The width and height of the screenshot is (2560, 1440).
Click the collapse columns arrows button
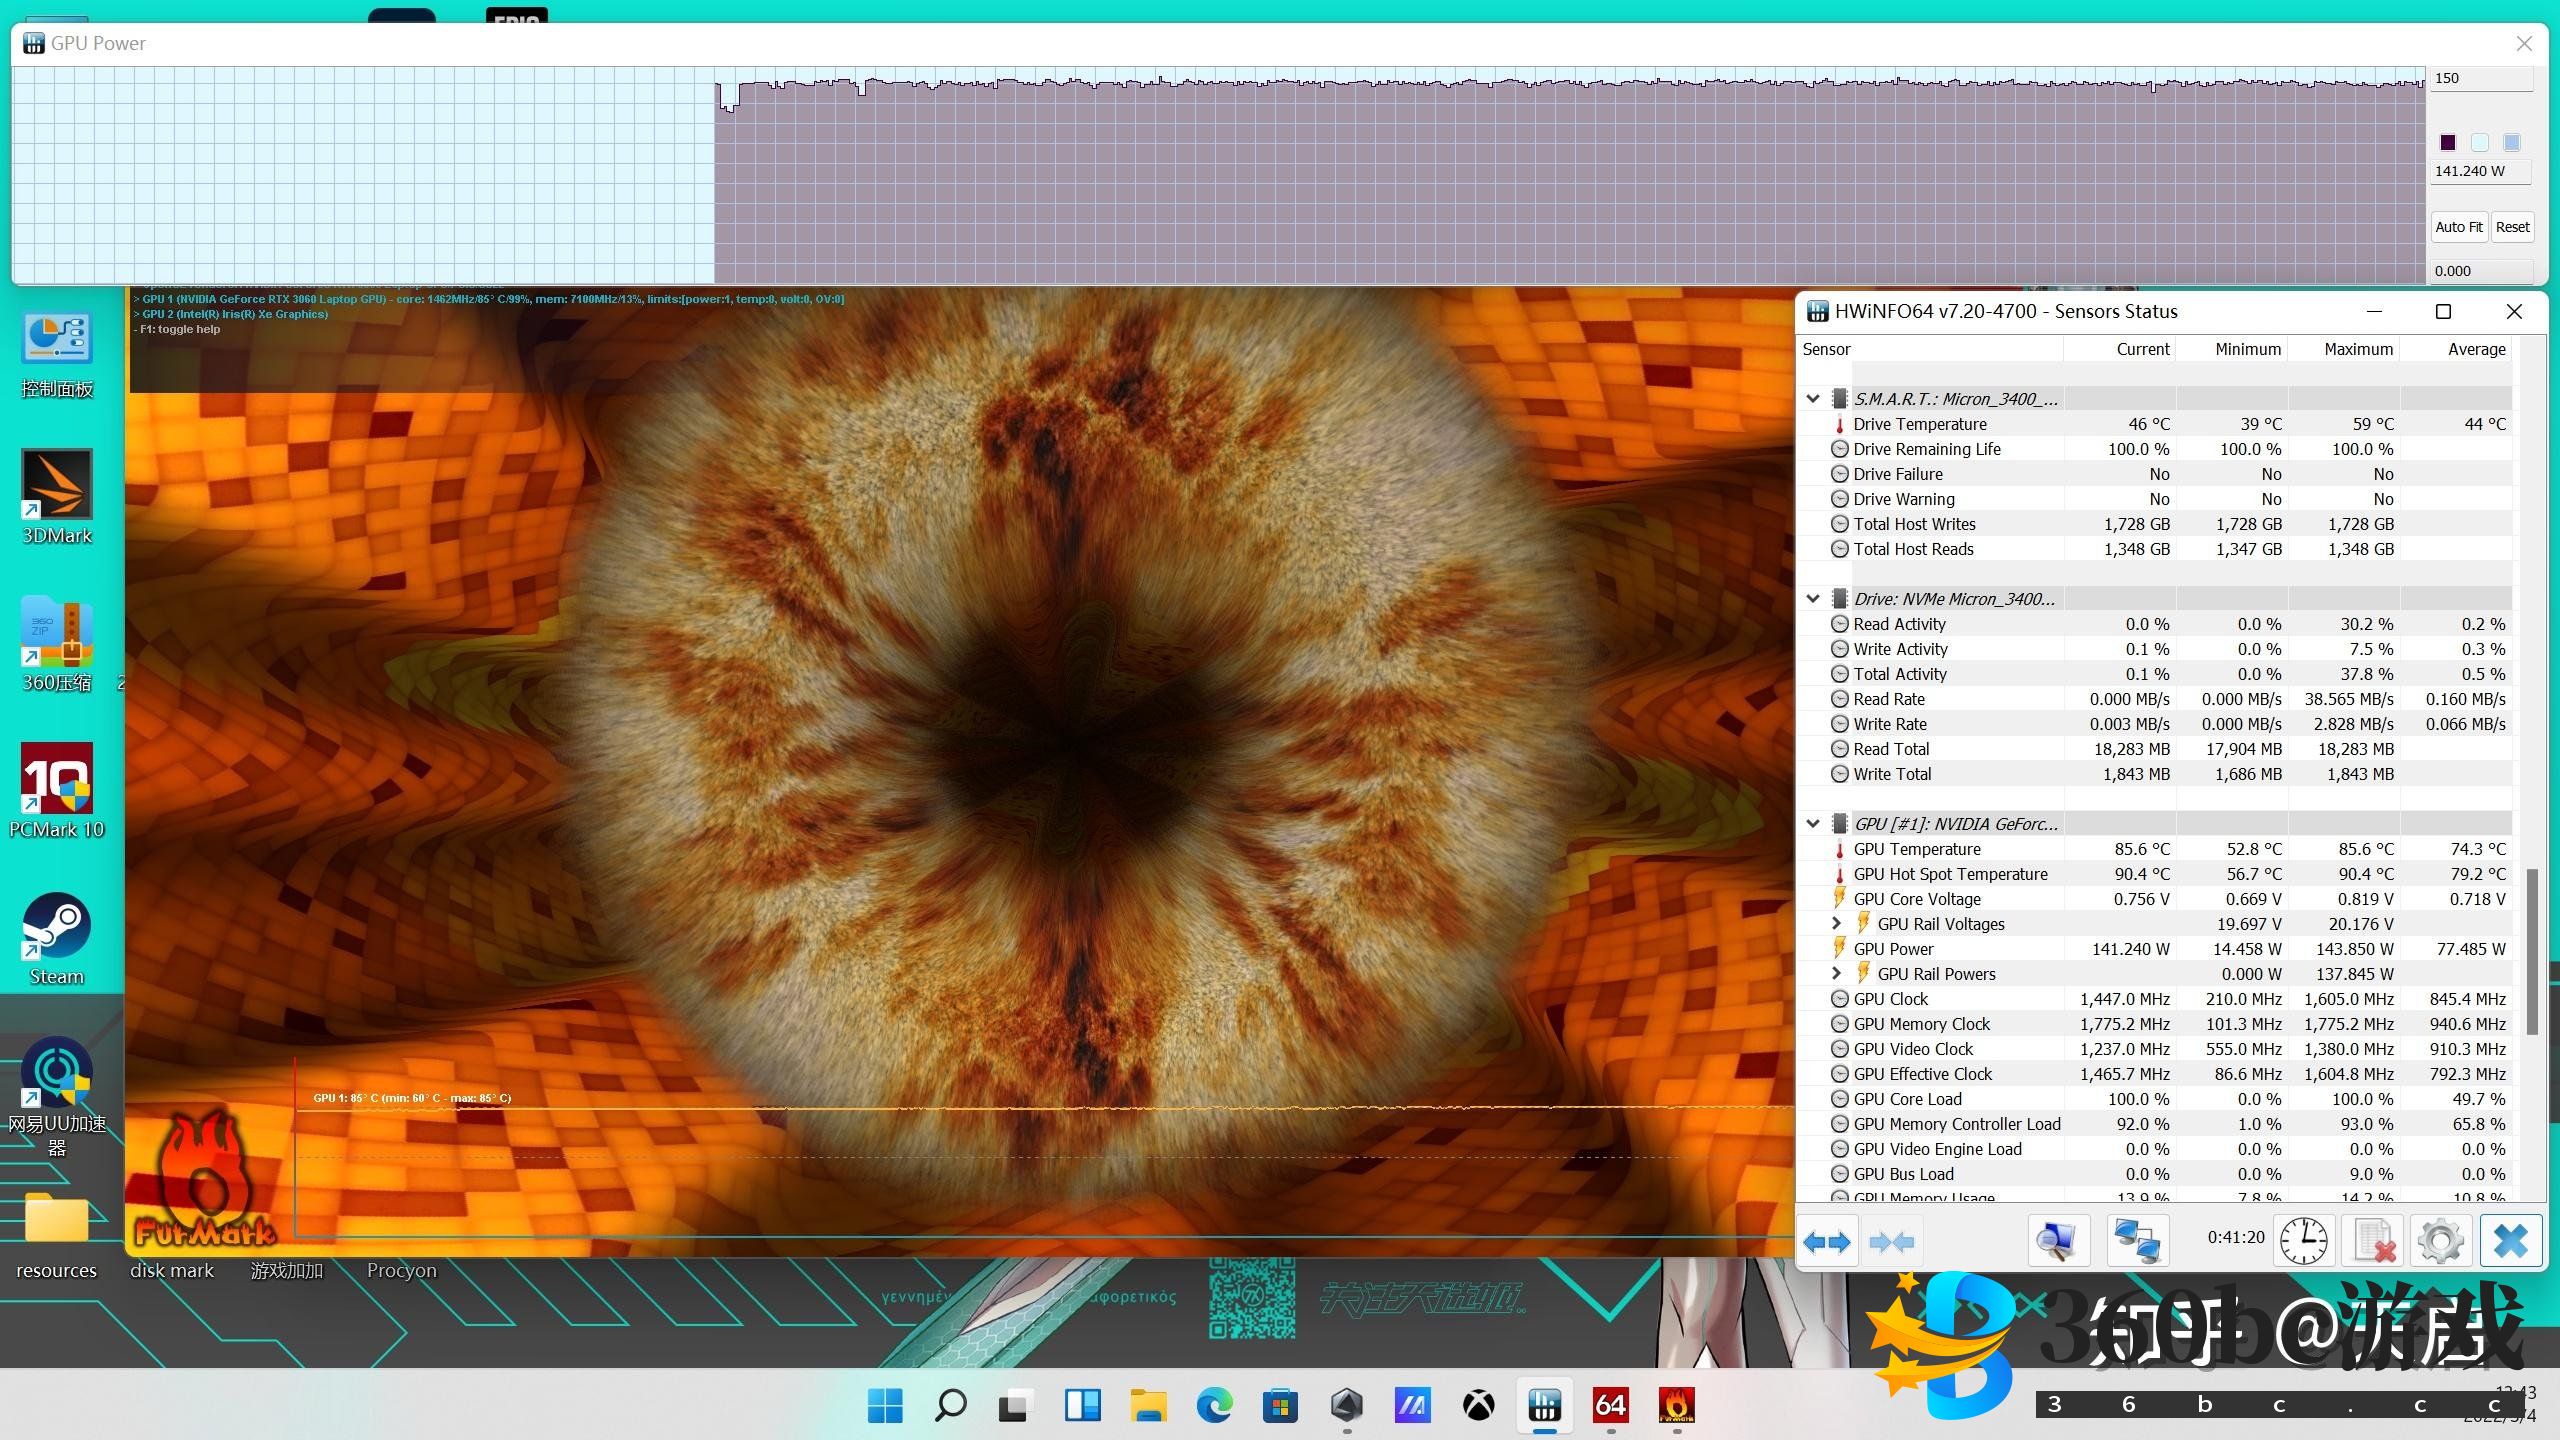click(1891, 1242)
